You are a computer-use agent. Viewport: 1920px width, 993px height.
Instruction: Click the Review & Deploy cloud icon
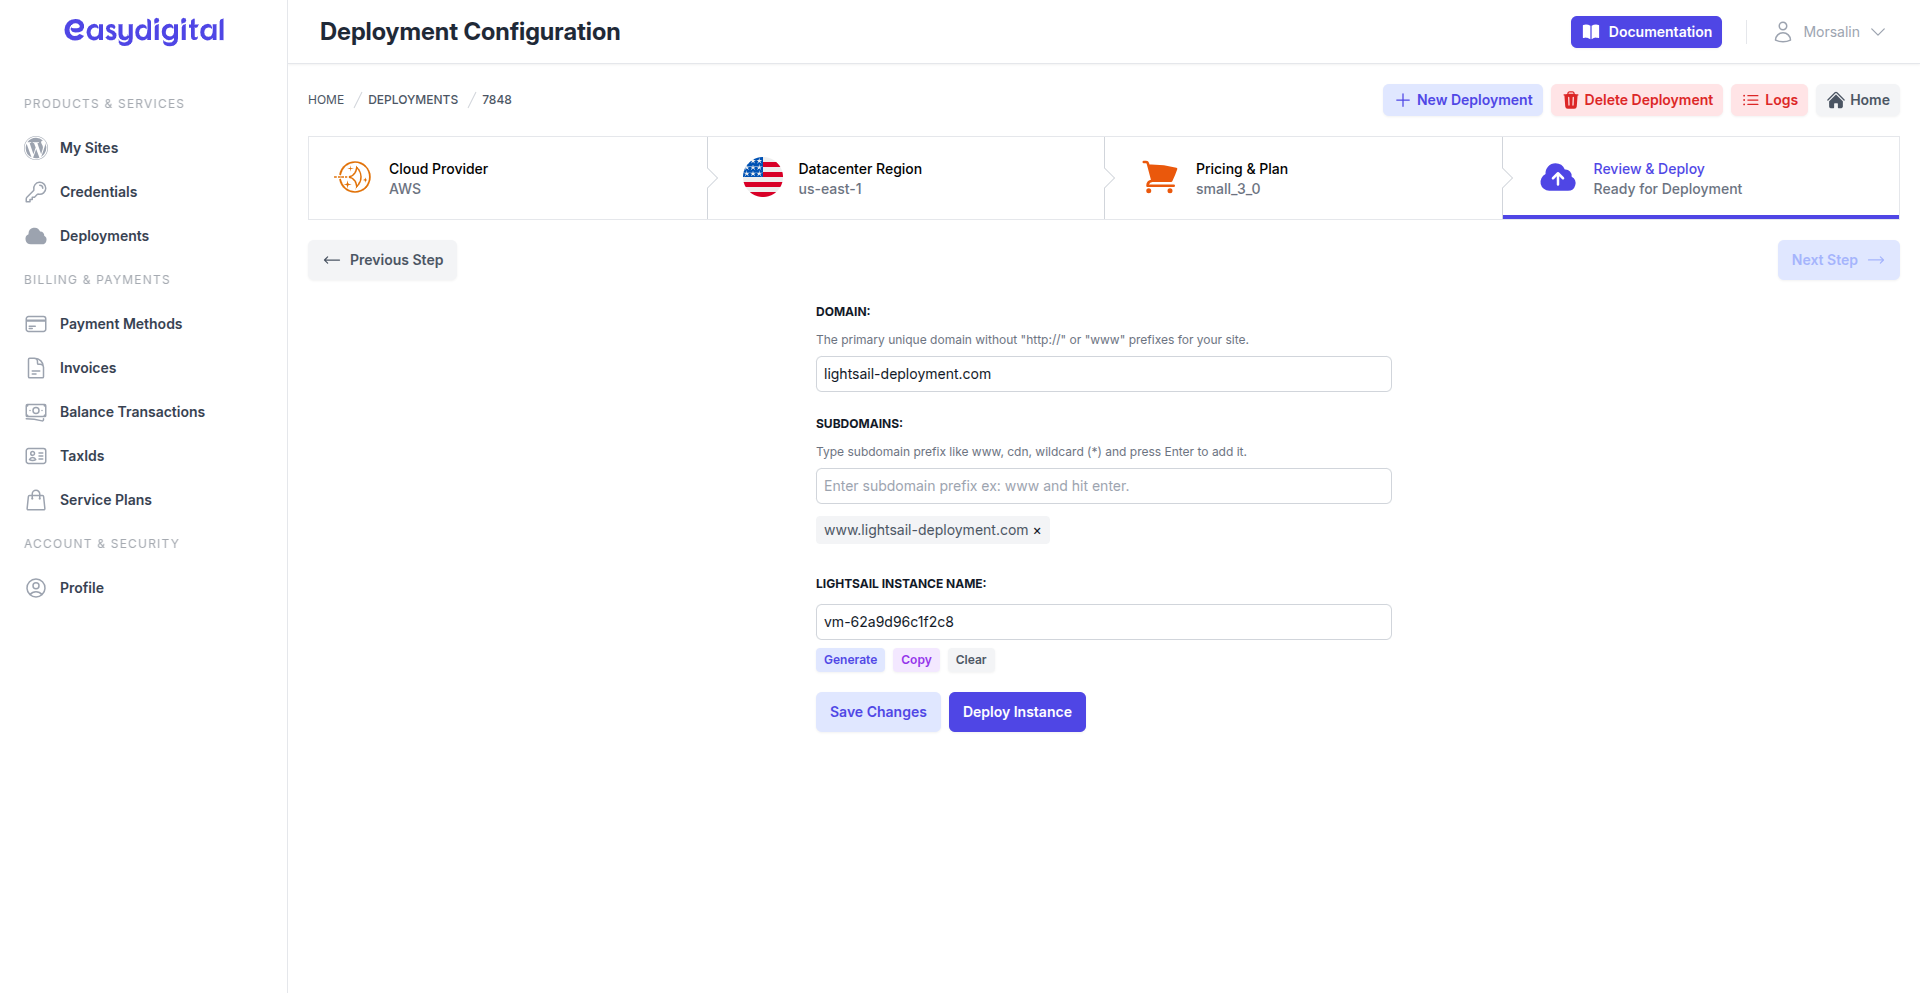click(x=1558, y=177)
